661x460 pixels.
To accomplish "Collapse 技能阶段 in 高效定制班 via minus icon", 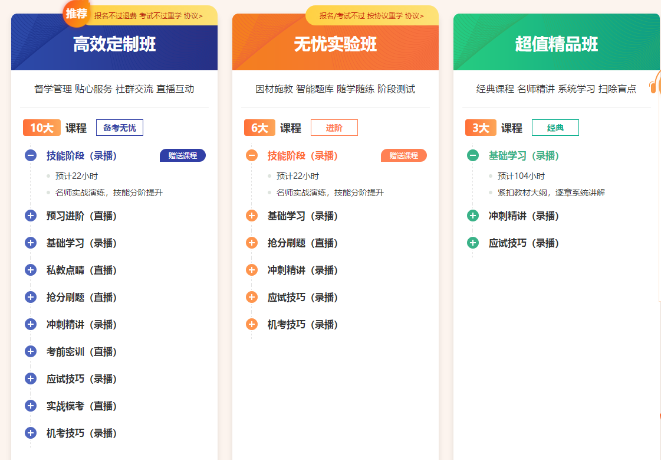I will click(30, 156).
